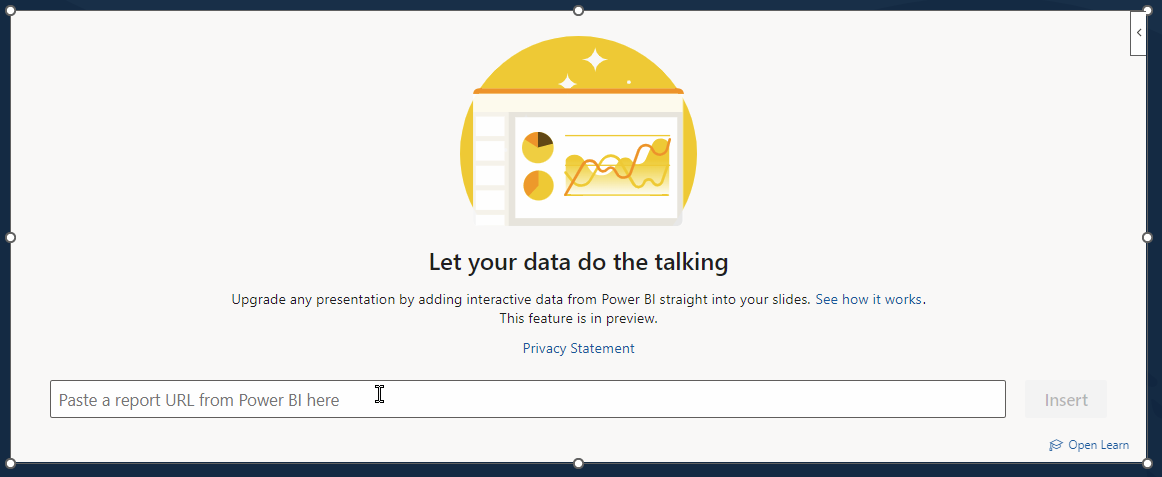
Task: Click the upper pie chart in the illustration
Action: click(537, 147)
